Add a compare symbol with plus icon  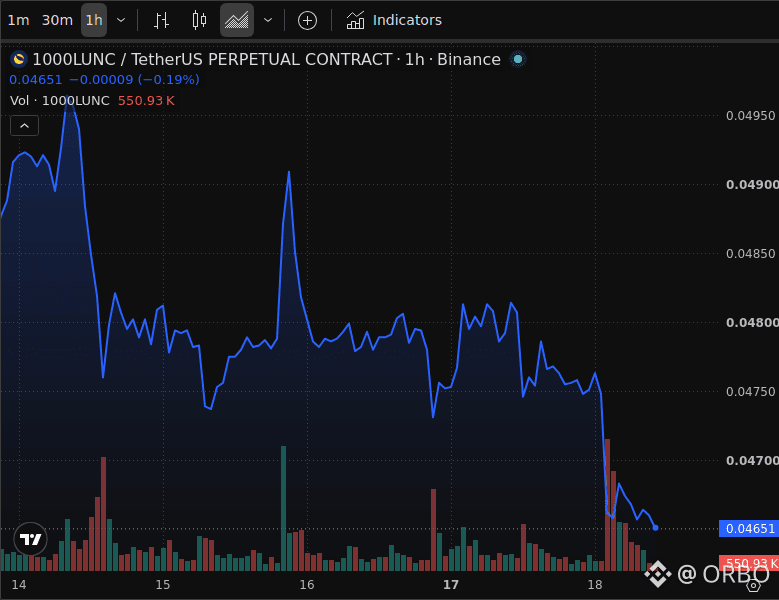click(307, 20)
